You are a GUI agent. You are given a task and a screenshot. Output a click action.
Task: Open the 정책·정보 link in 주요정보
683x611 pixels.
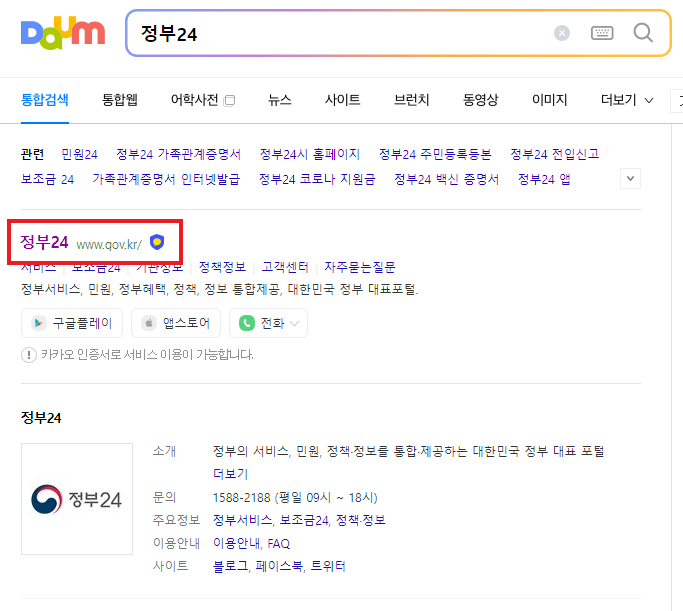tap(361, 520)
